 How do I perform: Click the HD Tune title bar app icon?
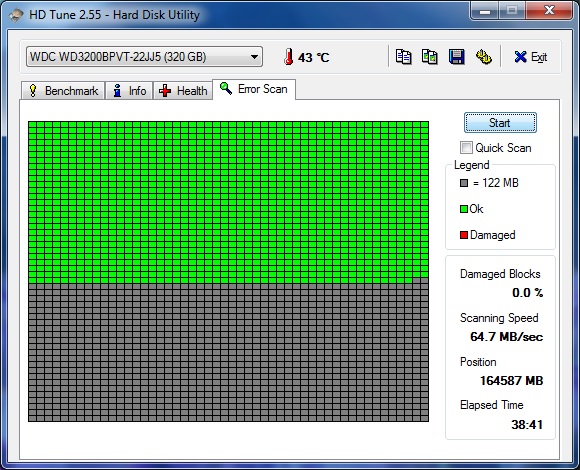tap(16, 15)
